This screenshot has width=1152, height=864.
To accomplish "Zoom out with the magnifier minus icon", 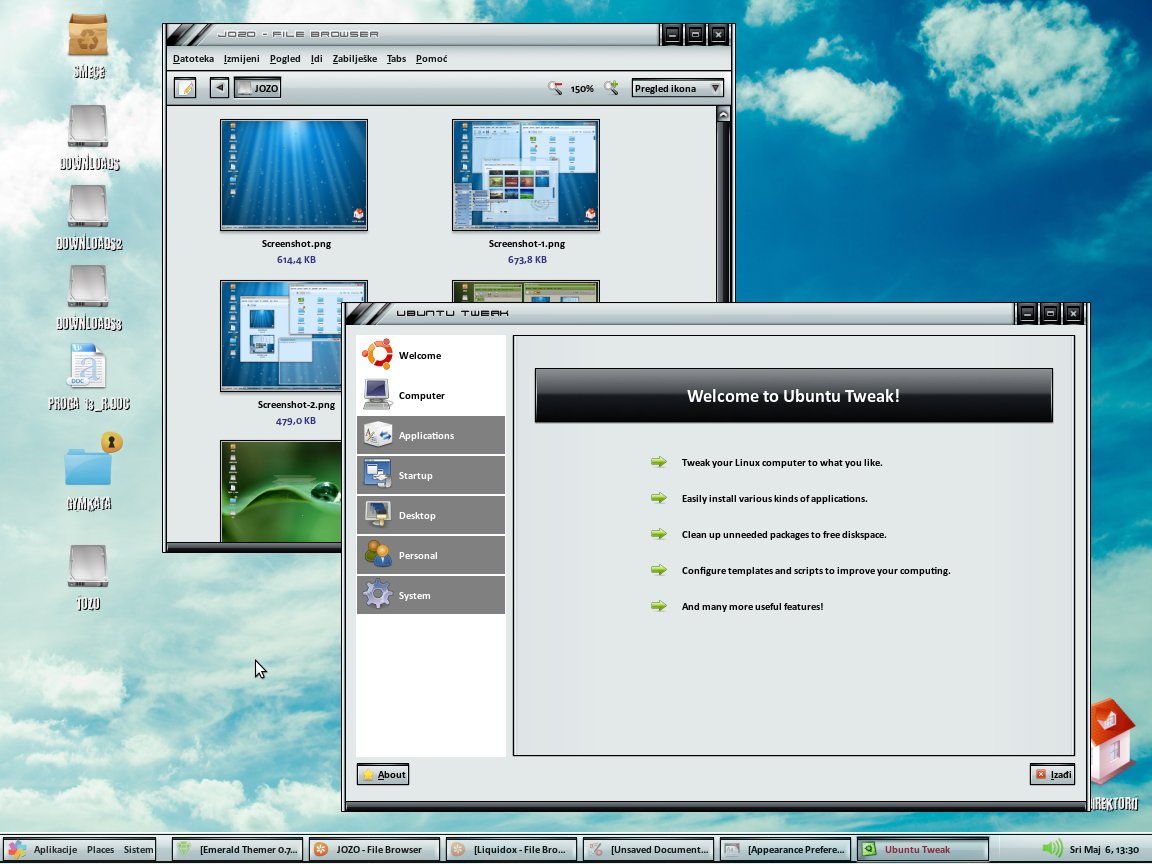I will (555, 88).
